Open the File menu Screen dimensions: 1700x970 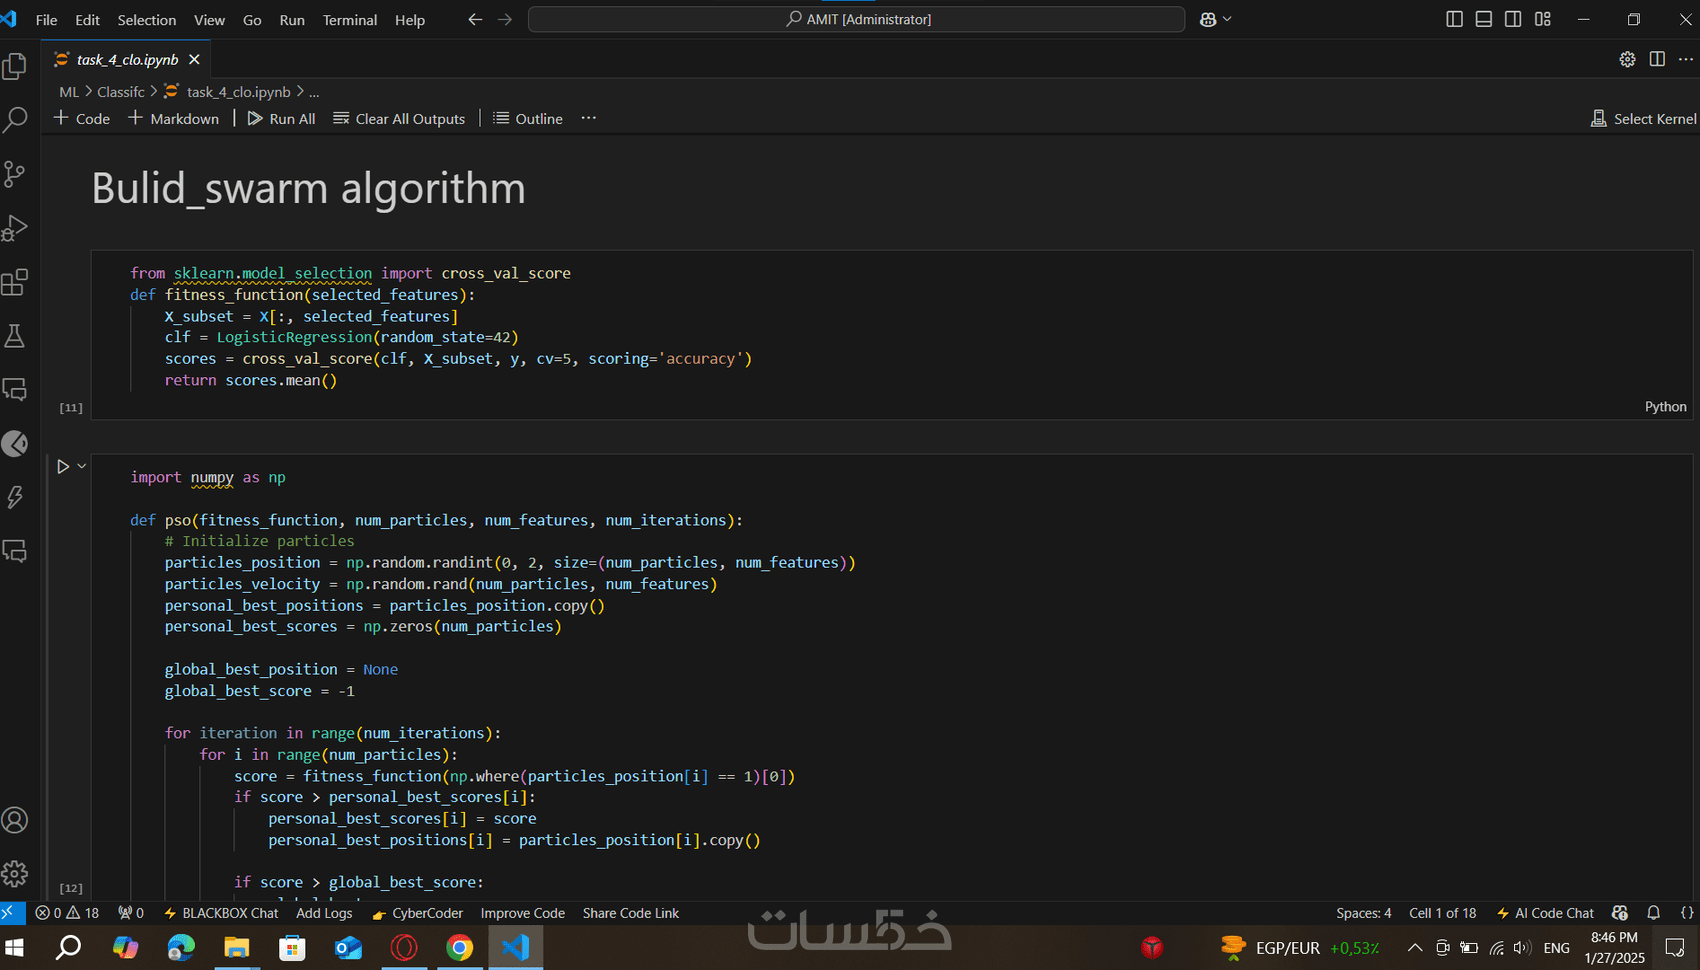(46, 19)
